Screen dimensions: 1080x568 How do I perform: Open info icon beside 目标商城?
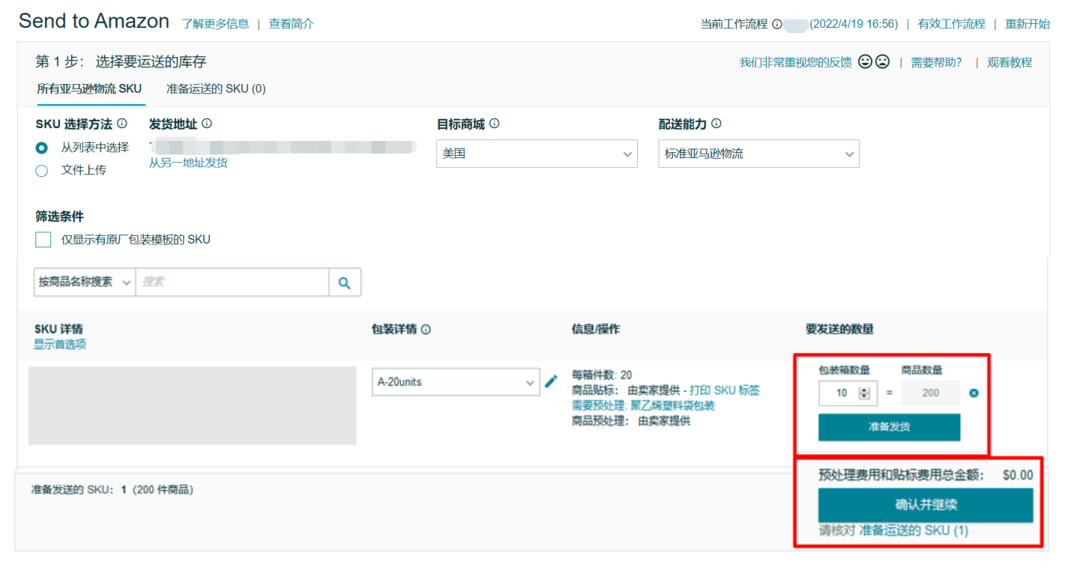[495, 124]
